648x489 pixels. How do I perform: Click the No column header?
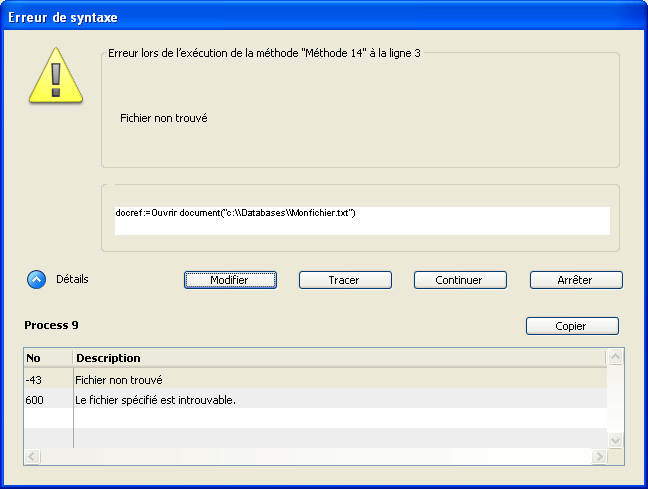tap(47, 358)
